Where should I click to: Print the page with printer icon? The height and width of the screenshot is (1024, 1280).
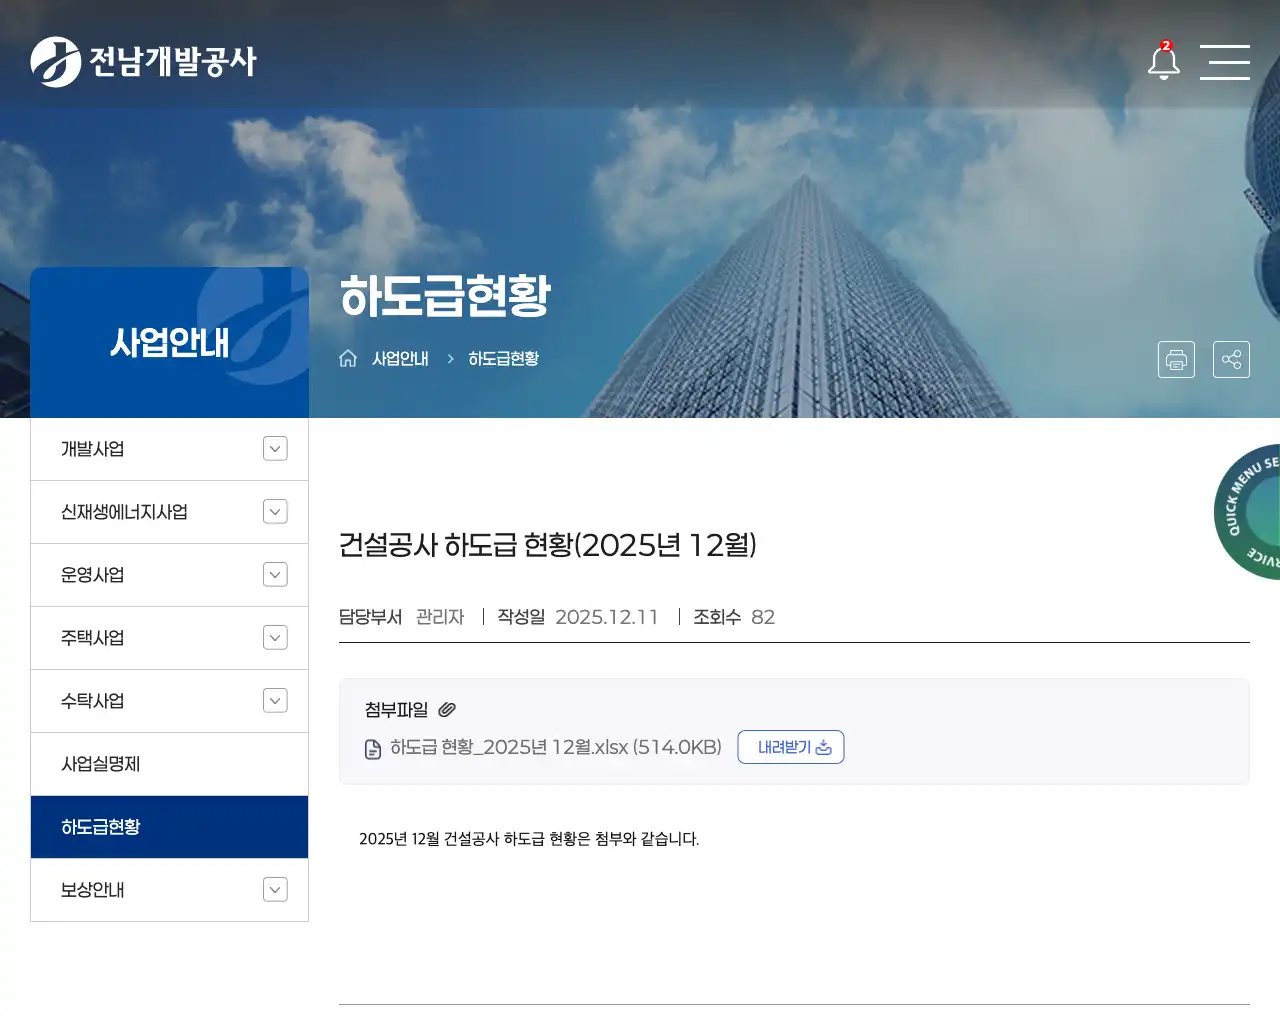(x=1176, y=360)
